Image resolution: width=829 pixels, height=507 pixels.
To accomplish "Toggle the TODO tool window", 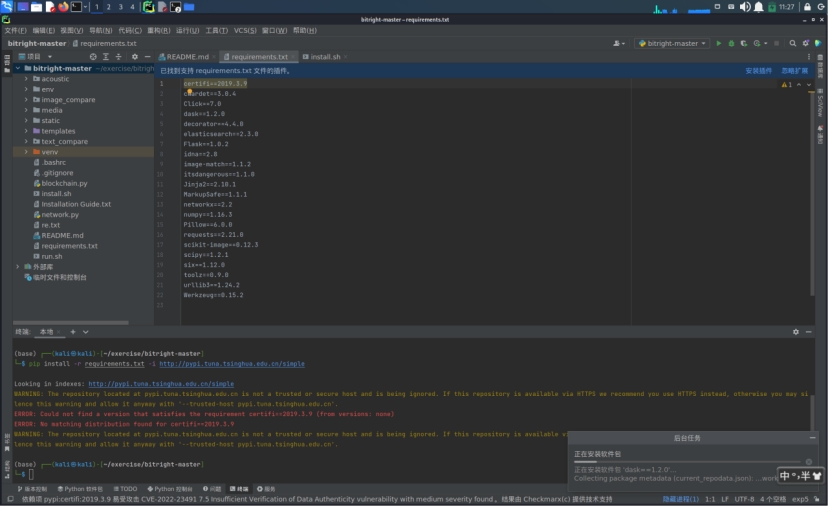I will pyautogui.click(x=125, y=489).
